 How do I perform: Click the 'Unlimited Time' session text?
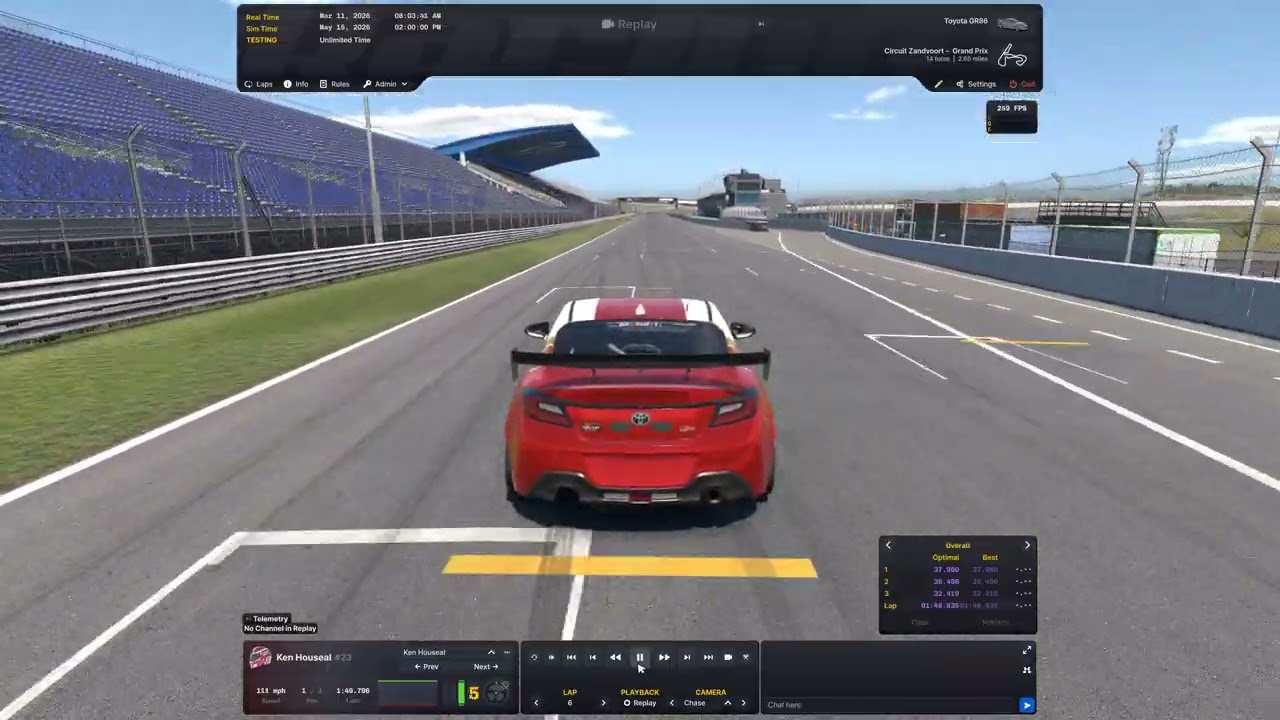344,40
